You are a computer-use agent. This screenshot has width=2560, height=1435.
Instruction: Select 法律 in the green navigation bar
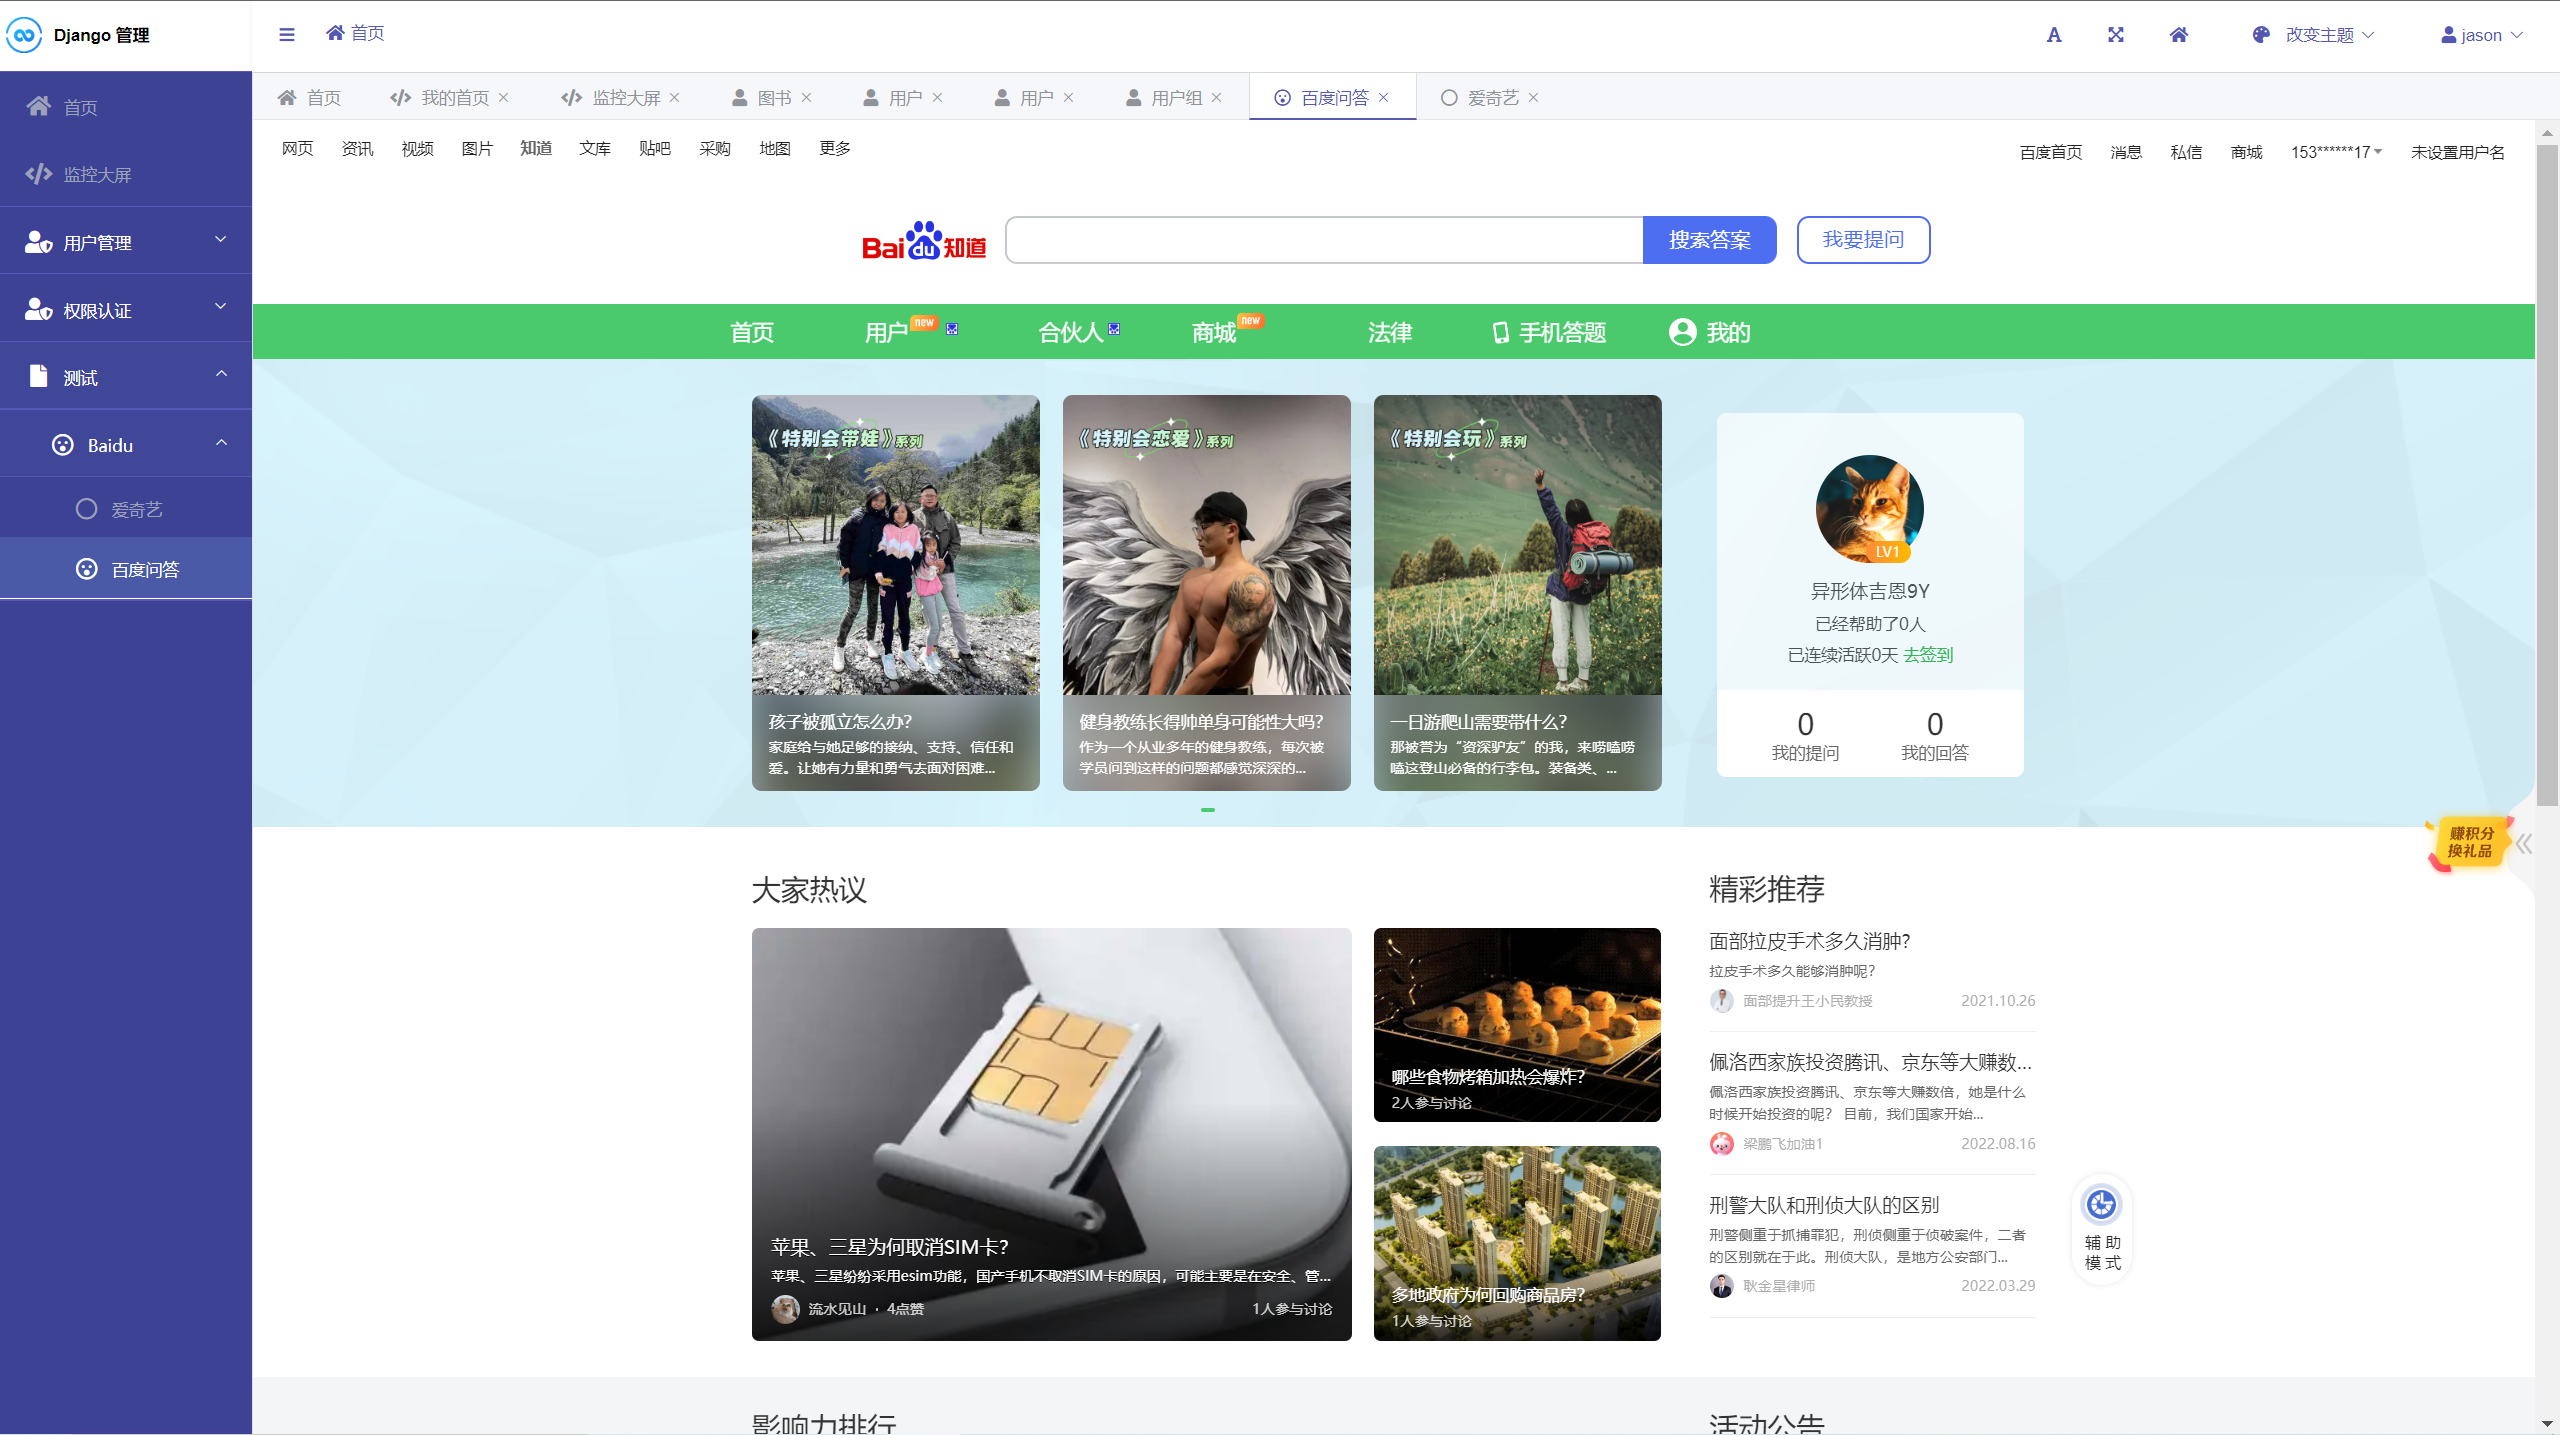tap(1389, 332)
